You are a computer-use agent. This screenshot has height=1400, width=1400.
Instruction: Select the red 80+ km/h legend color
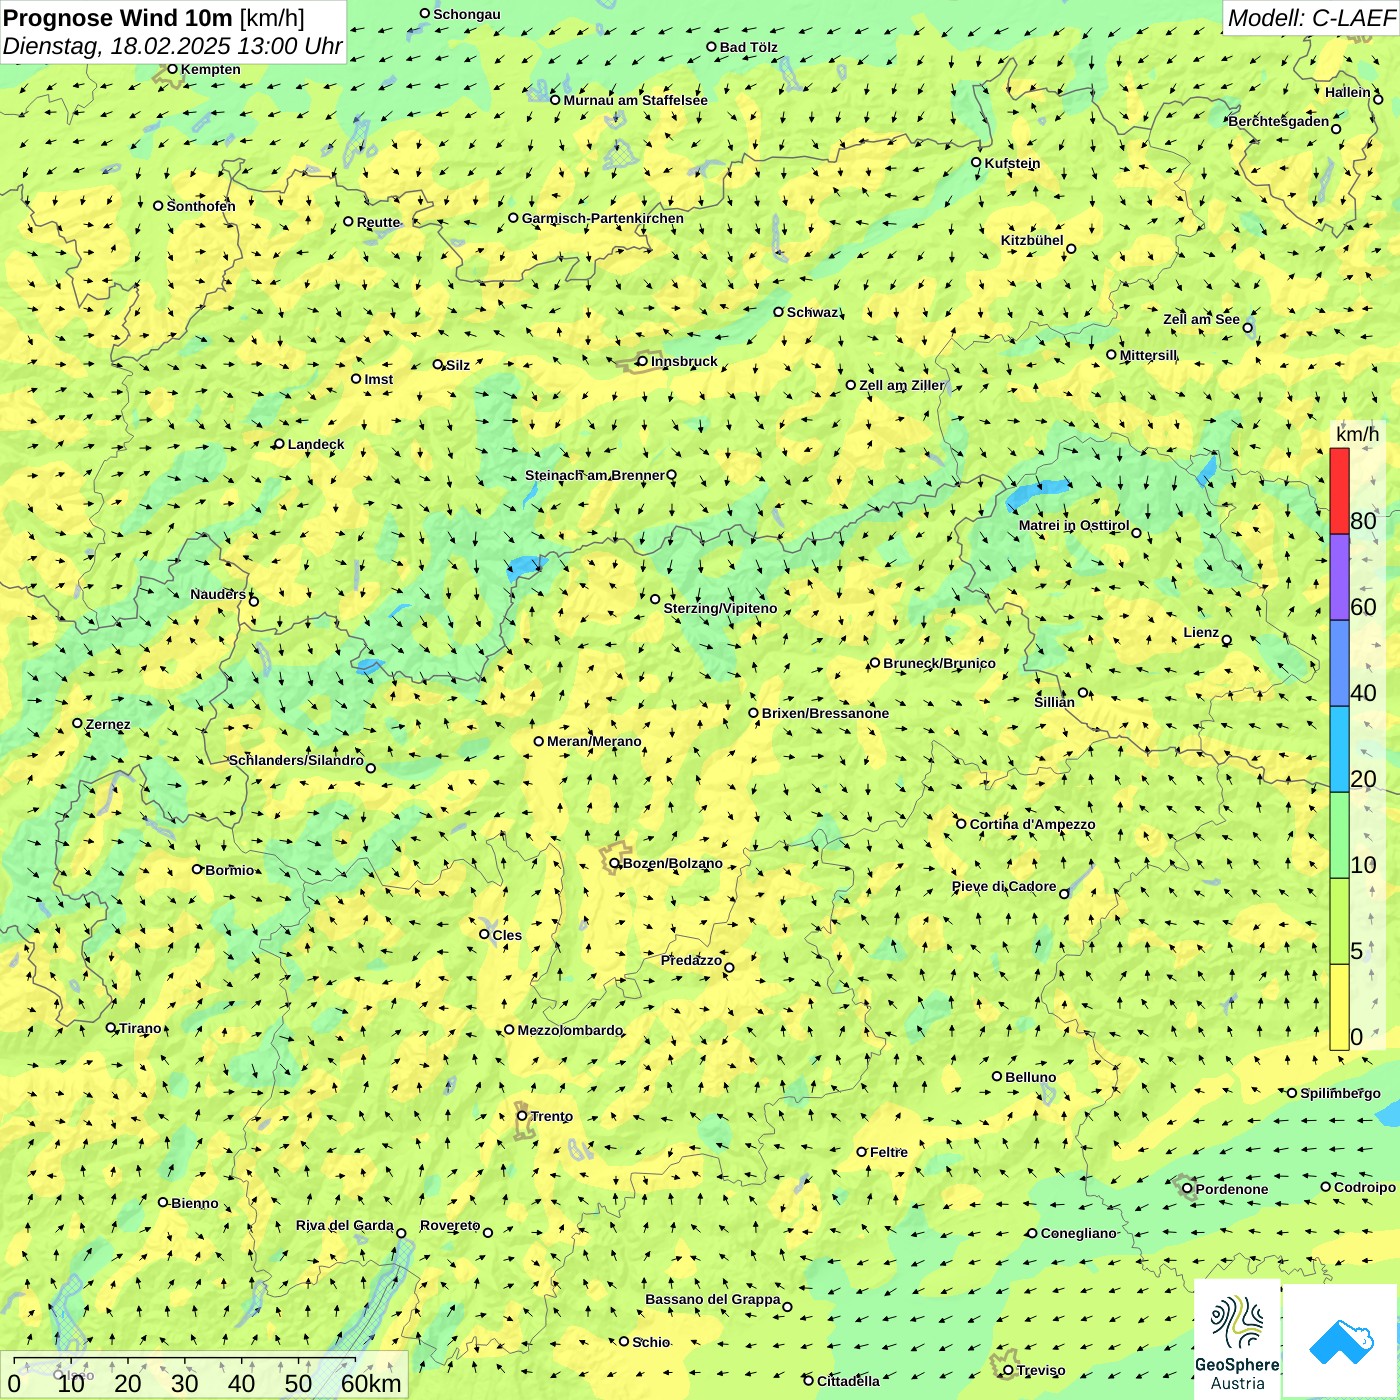click(1339, 491)
